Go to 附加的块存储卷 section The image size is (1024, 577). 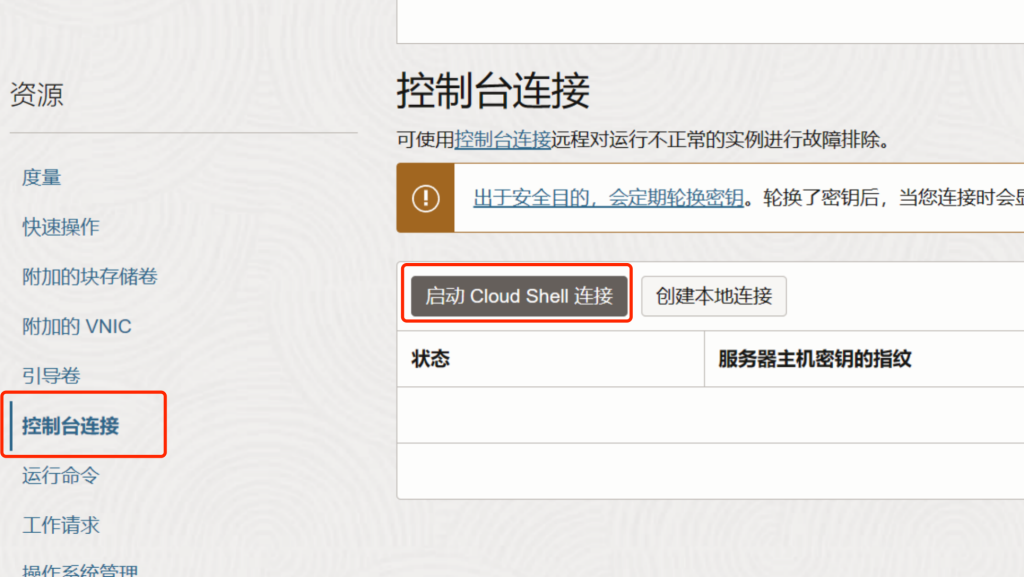(90, 276)
